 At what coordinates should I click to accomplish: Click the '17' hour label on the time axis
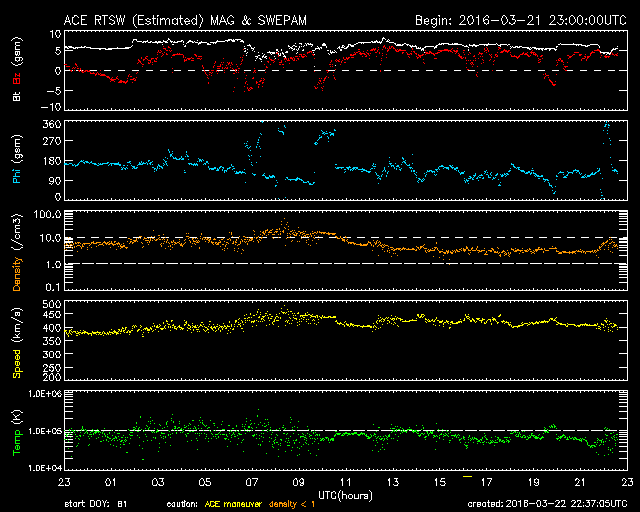pos(486,482)
